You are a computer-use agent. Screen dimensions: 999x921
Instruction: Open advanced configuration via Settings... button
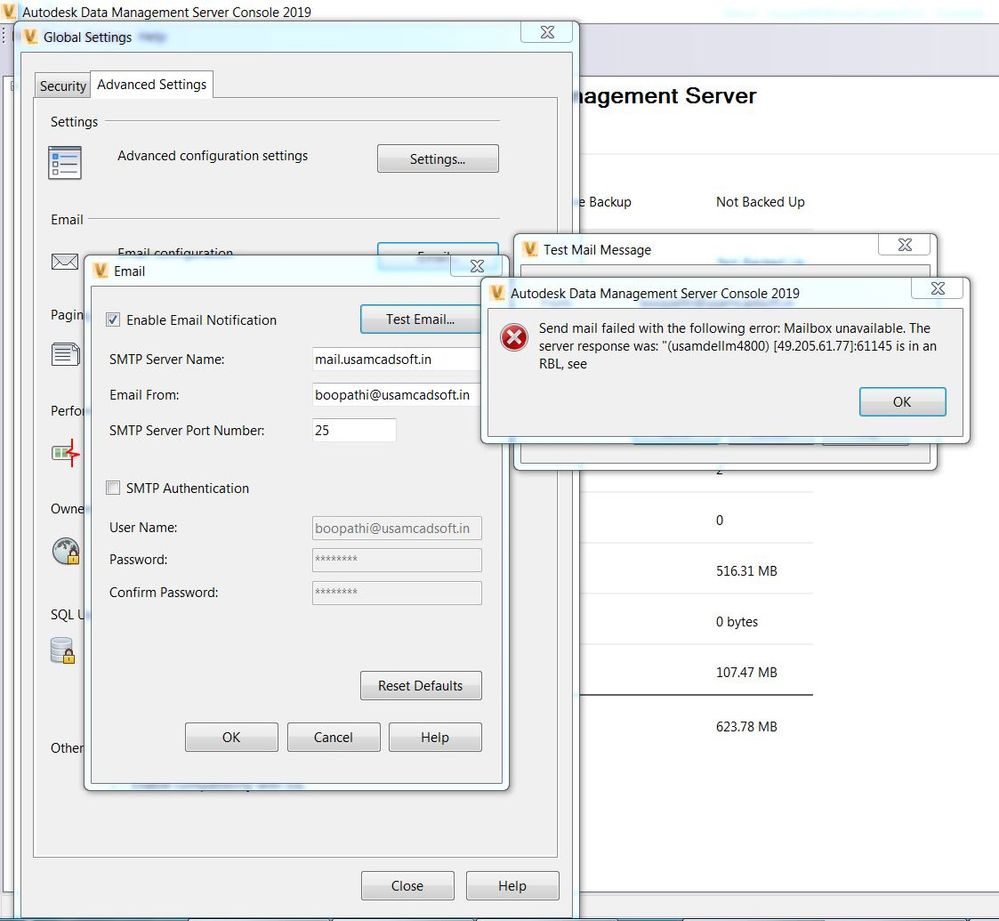click(x=438, y=159)
